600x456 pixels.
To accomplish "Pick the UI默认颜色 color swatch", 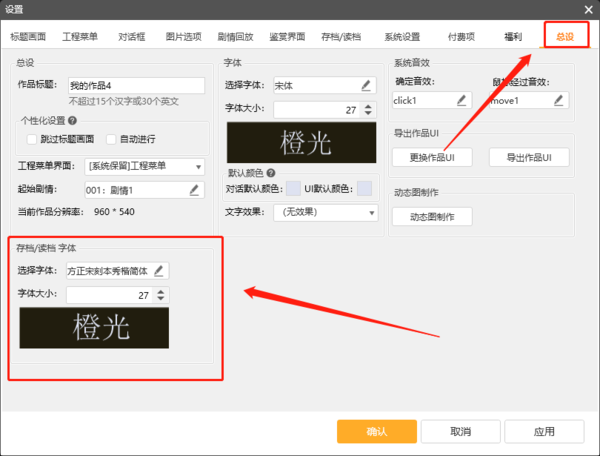I will pyautogui.click(x=364, y=189).
